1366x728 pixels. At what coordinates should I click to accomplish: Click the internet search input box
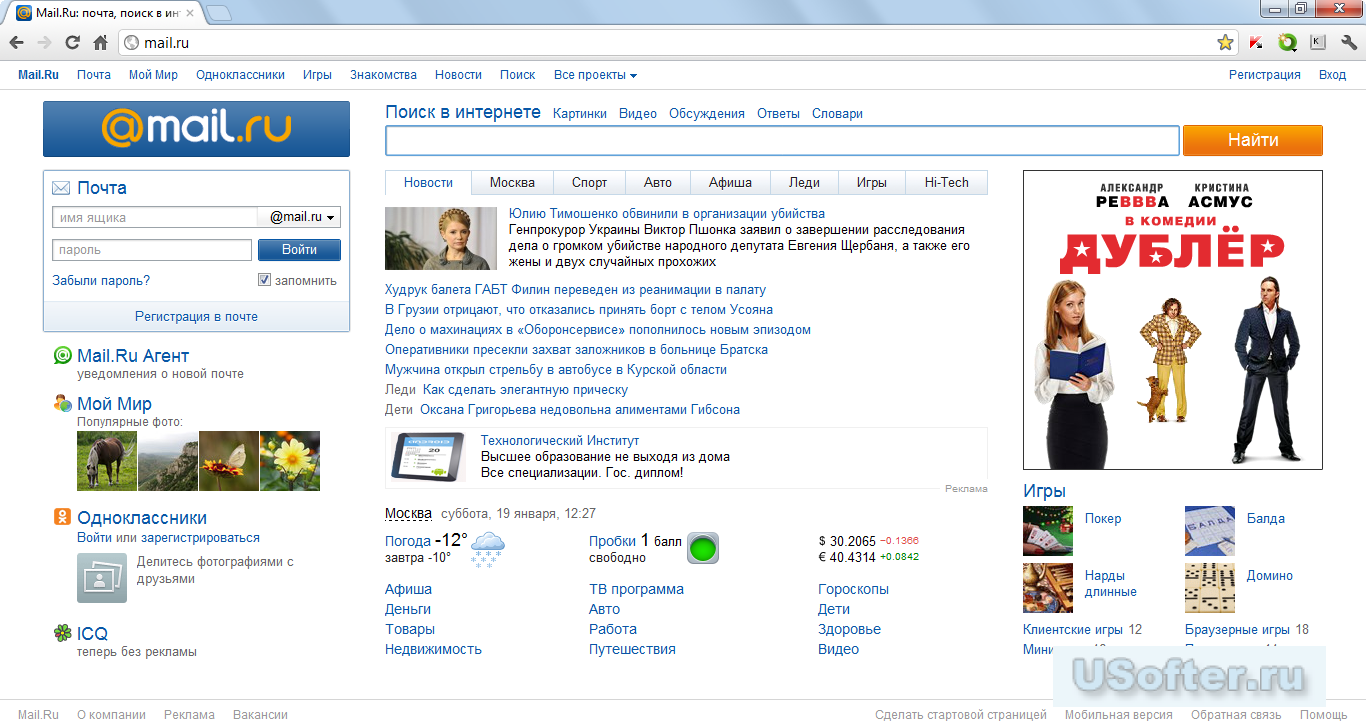(x=782, y=140)
